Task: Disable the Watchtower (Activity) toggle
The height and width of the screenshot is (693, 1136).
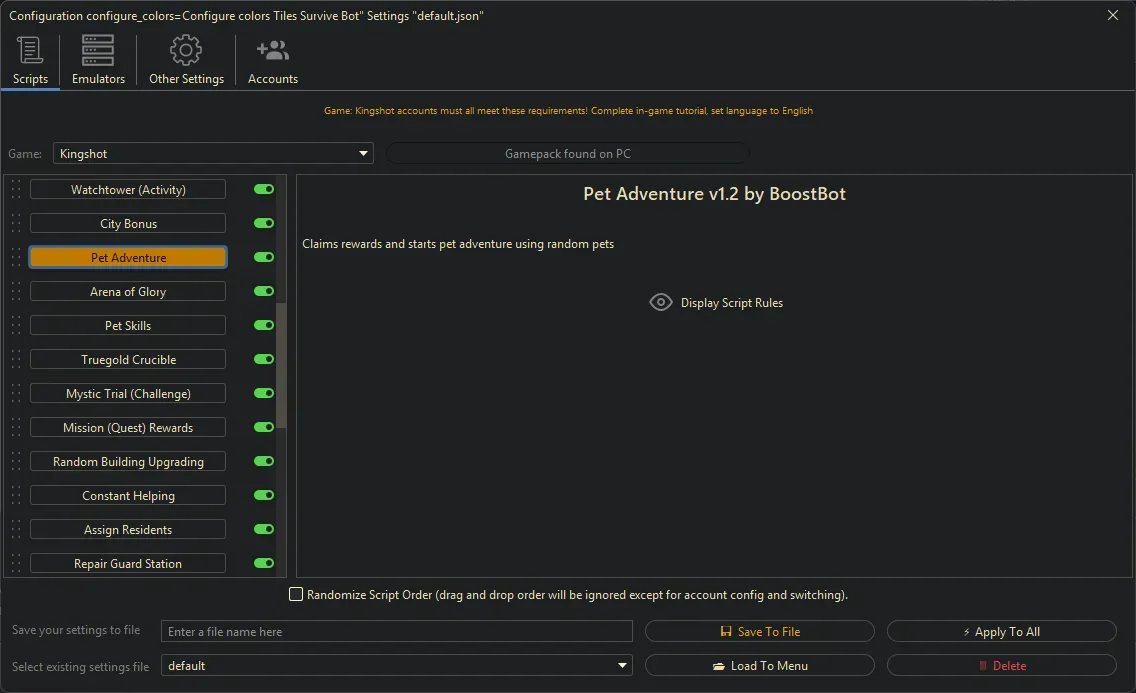Action: 264,190
